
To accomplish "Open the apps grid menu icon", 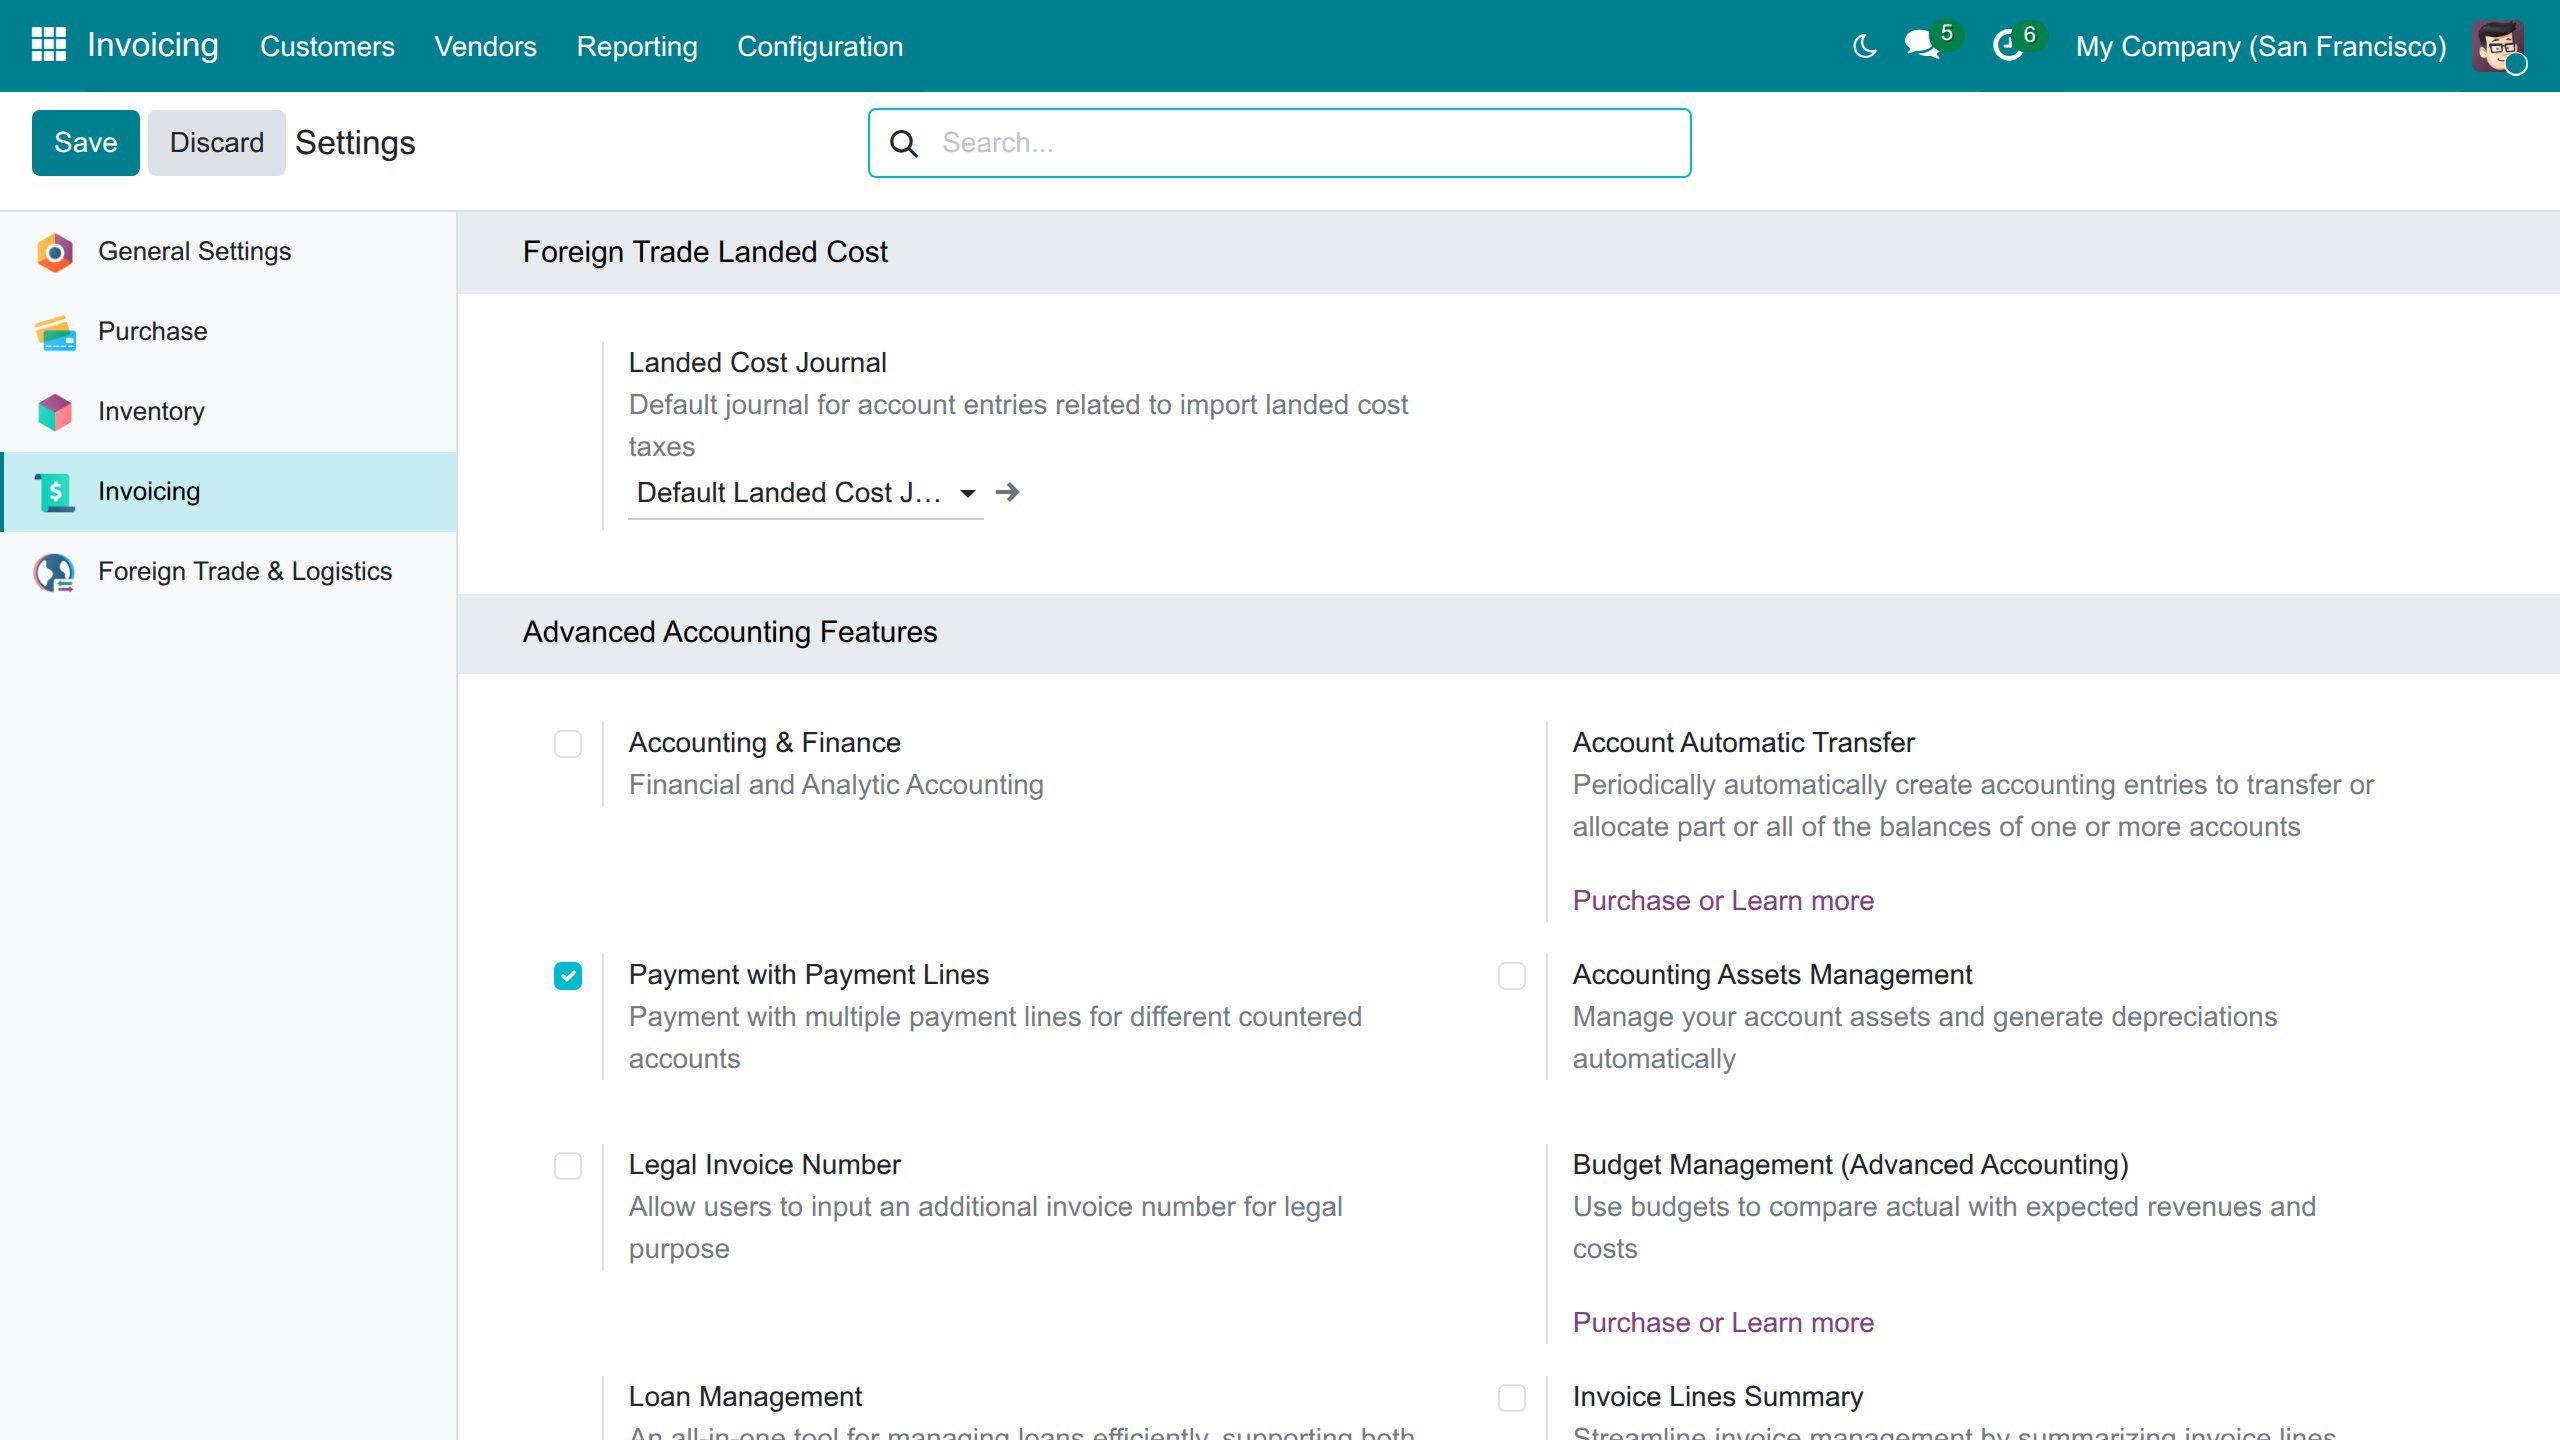I will (x=48, y=45).
